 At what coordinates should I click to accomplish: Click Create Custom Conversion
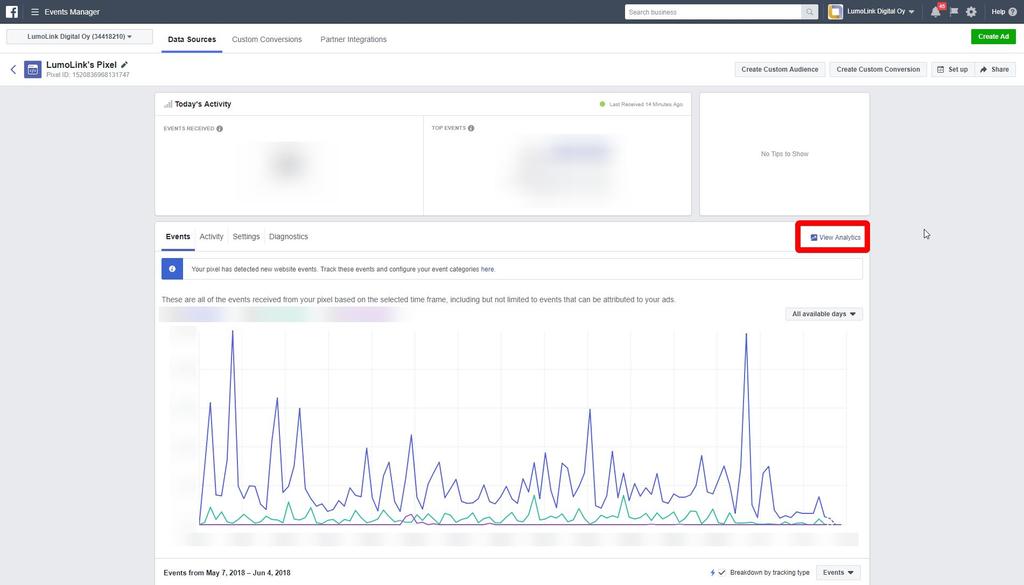pyautogui.click(x=878, y=69)
